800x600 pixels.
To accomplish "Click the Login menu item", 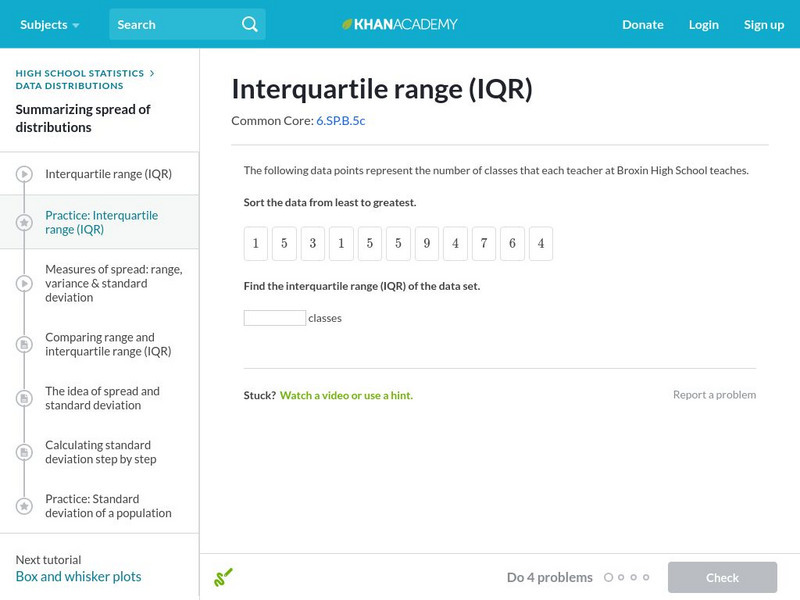I will [703, 24].
